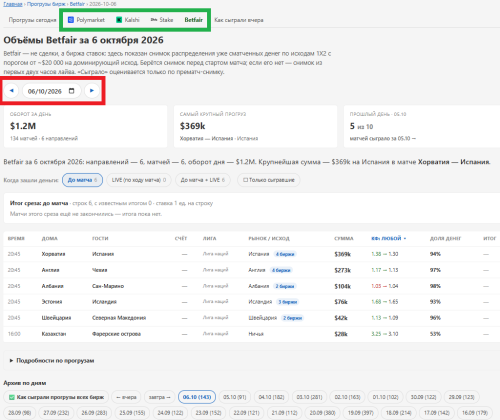The image size is (500, 420).
Task: Follow the Betfair breadcrumb link
Action: tap(77, 4)
